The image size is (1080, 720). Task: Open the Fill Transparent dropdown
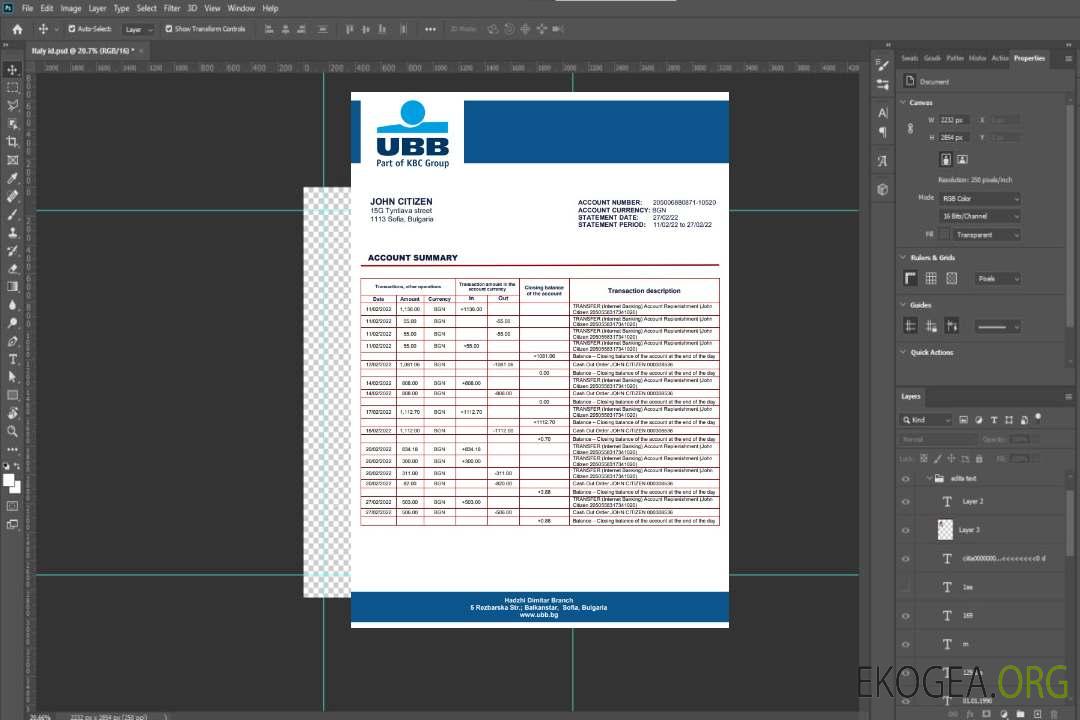click(986, 235)
